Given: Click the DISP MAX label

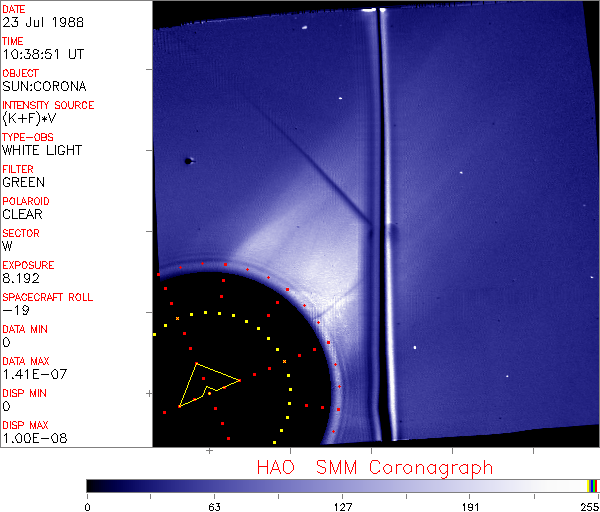Looking at the screenshot, I should pyautogui.click(x=25, y=425).
